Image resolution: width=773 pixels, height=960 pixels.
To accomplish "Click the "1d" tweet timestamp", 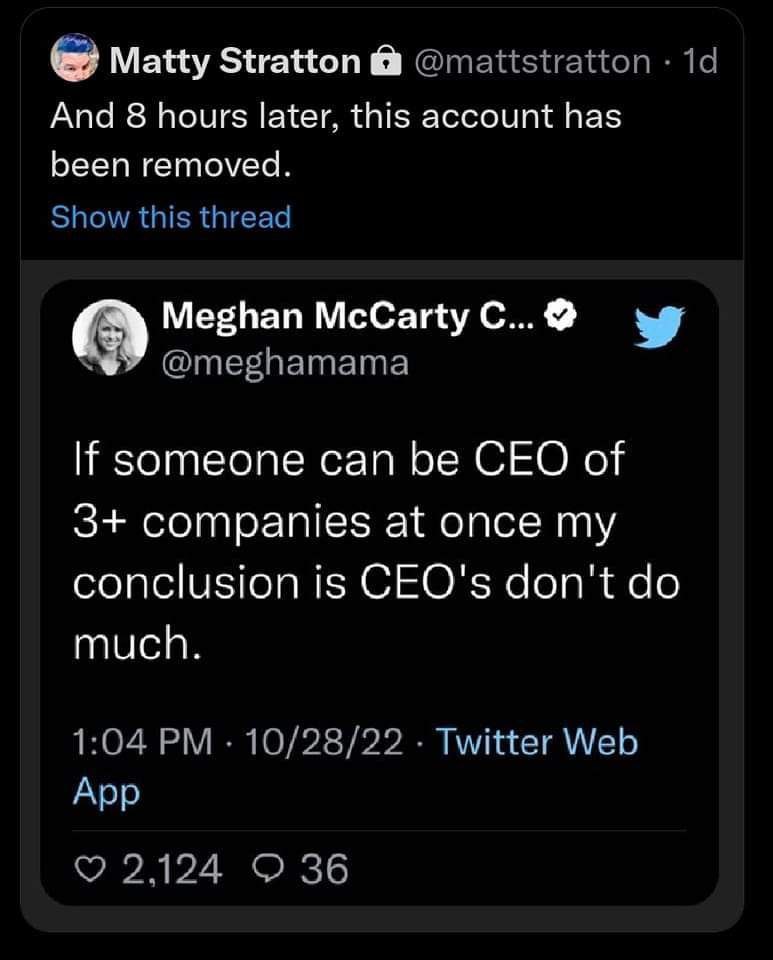I will click(697, 62).
